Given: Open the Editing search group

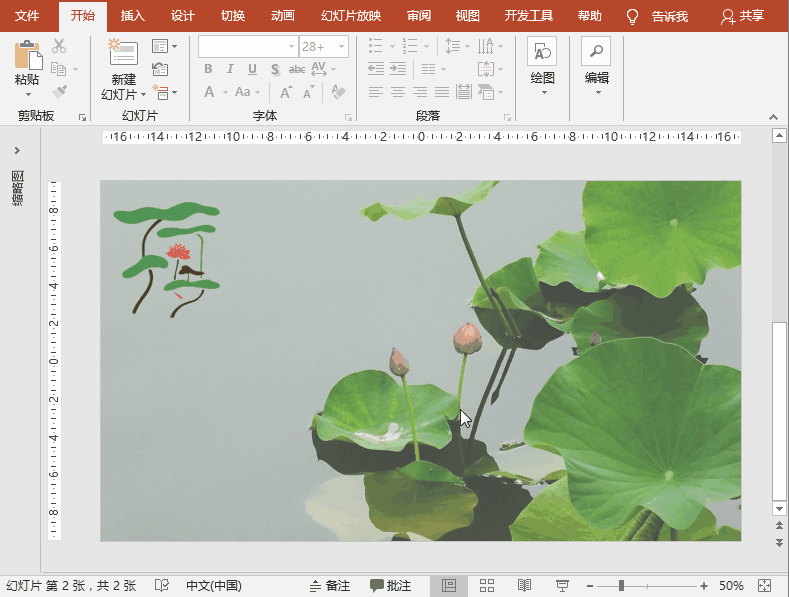Looking at the screenshot, I should point(596,65).
